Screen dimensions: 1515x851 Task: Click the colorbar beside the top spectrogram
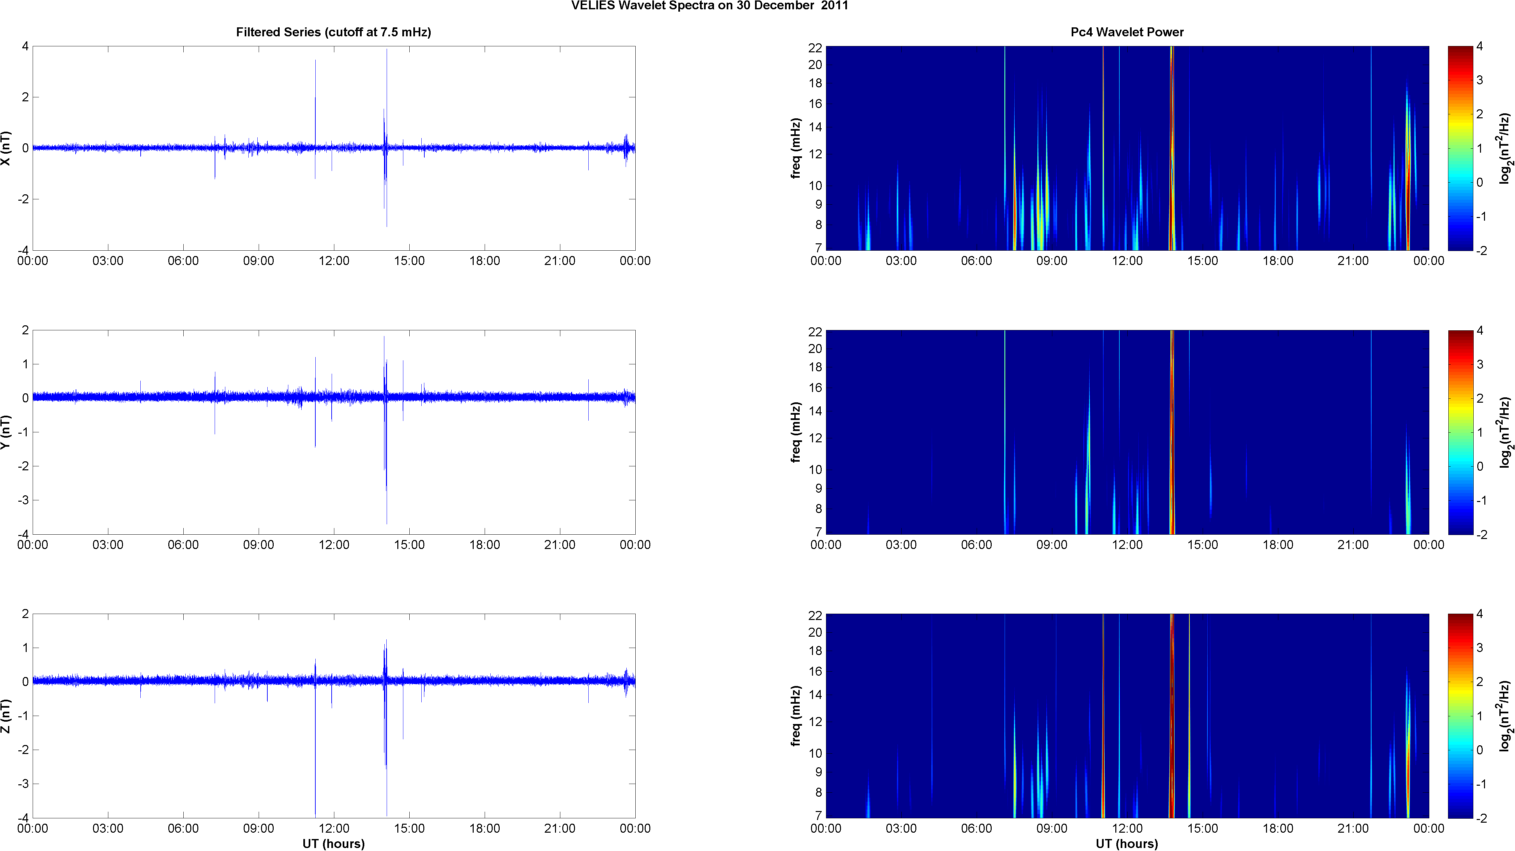click(1460, 148)
